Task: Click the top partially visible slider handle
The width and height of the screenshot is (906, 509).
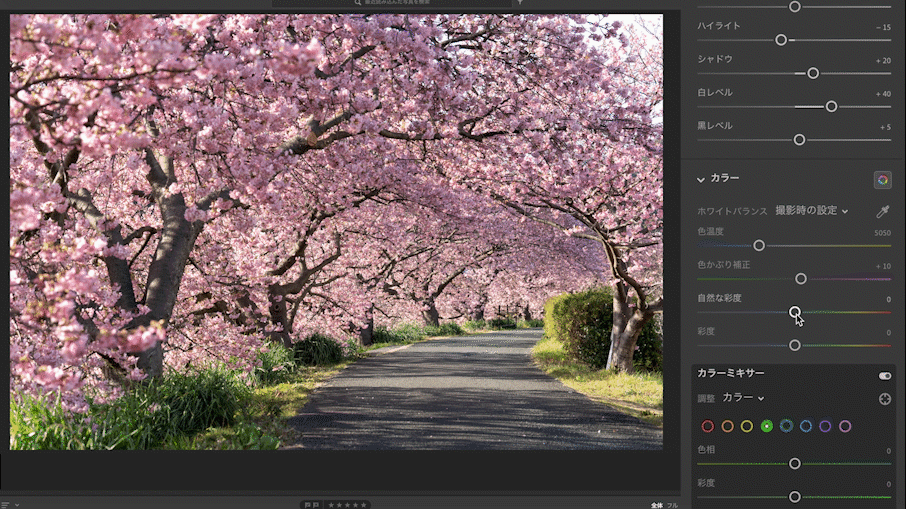Action: (795, 6)
